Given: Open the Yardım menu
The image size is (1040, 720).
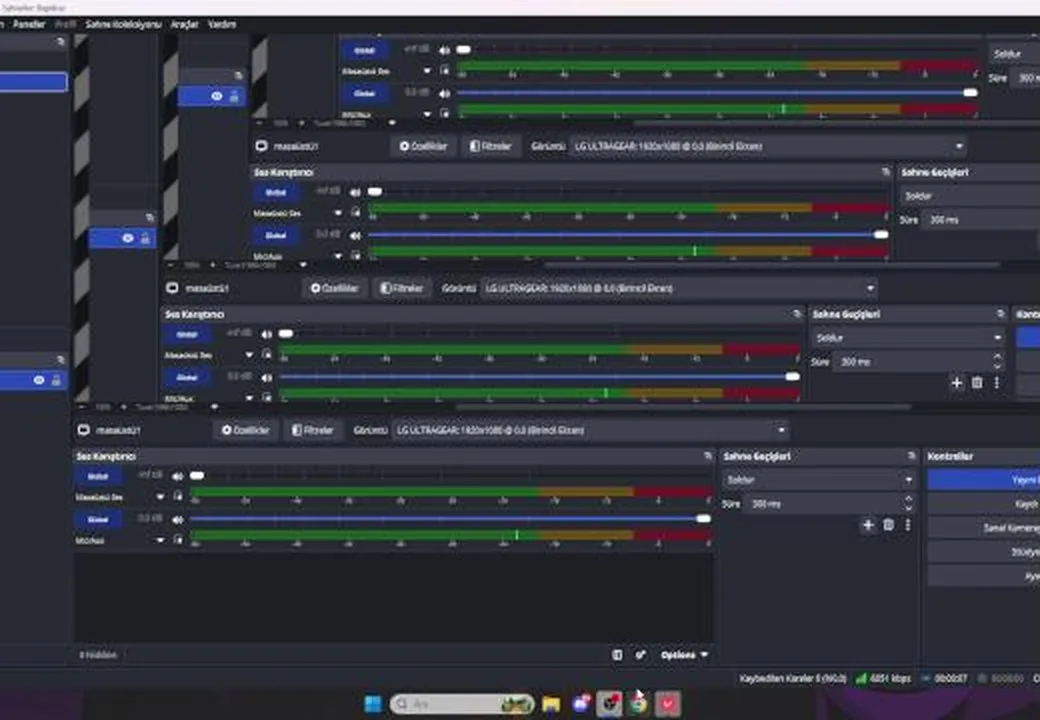Looking at the screenshot, I should pos(222,25).
